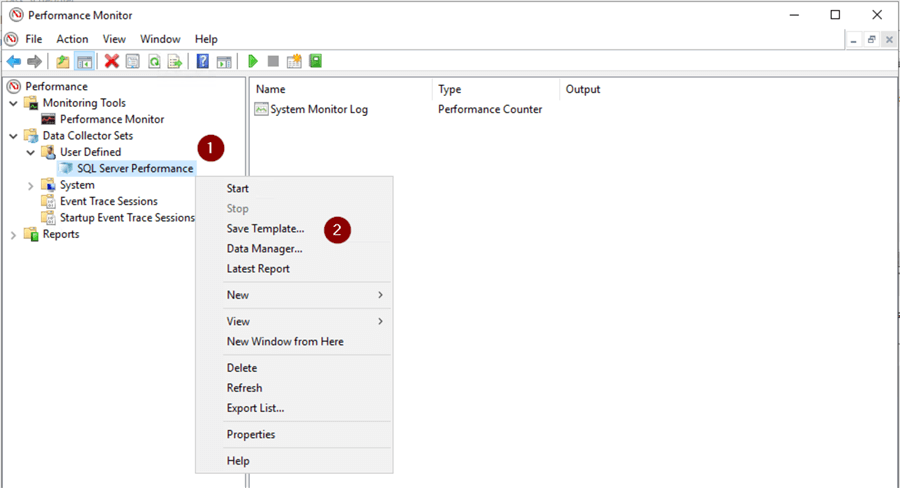Click the Performance Counter type cell

click(490, 109)
